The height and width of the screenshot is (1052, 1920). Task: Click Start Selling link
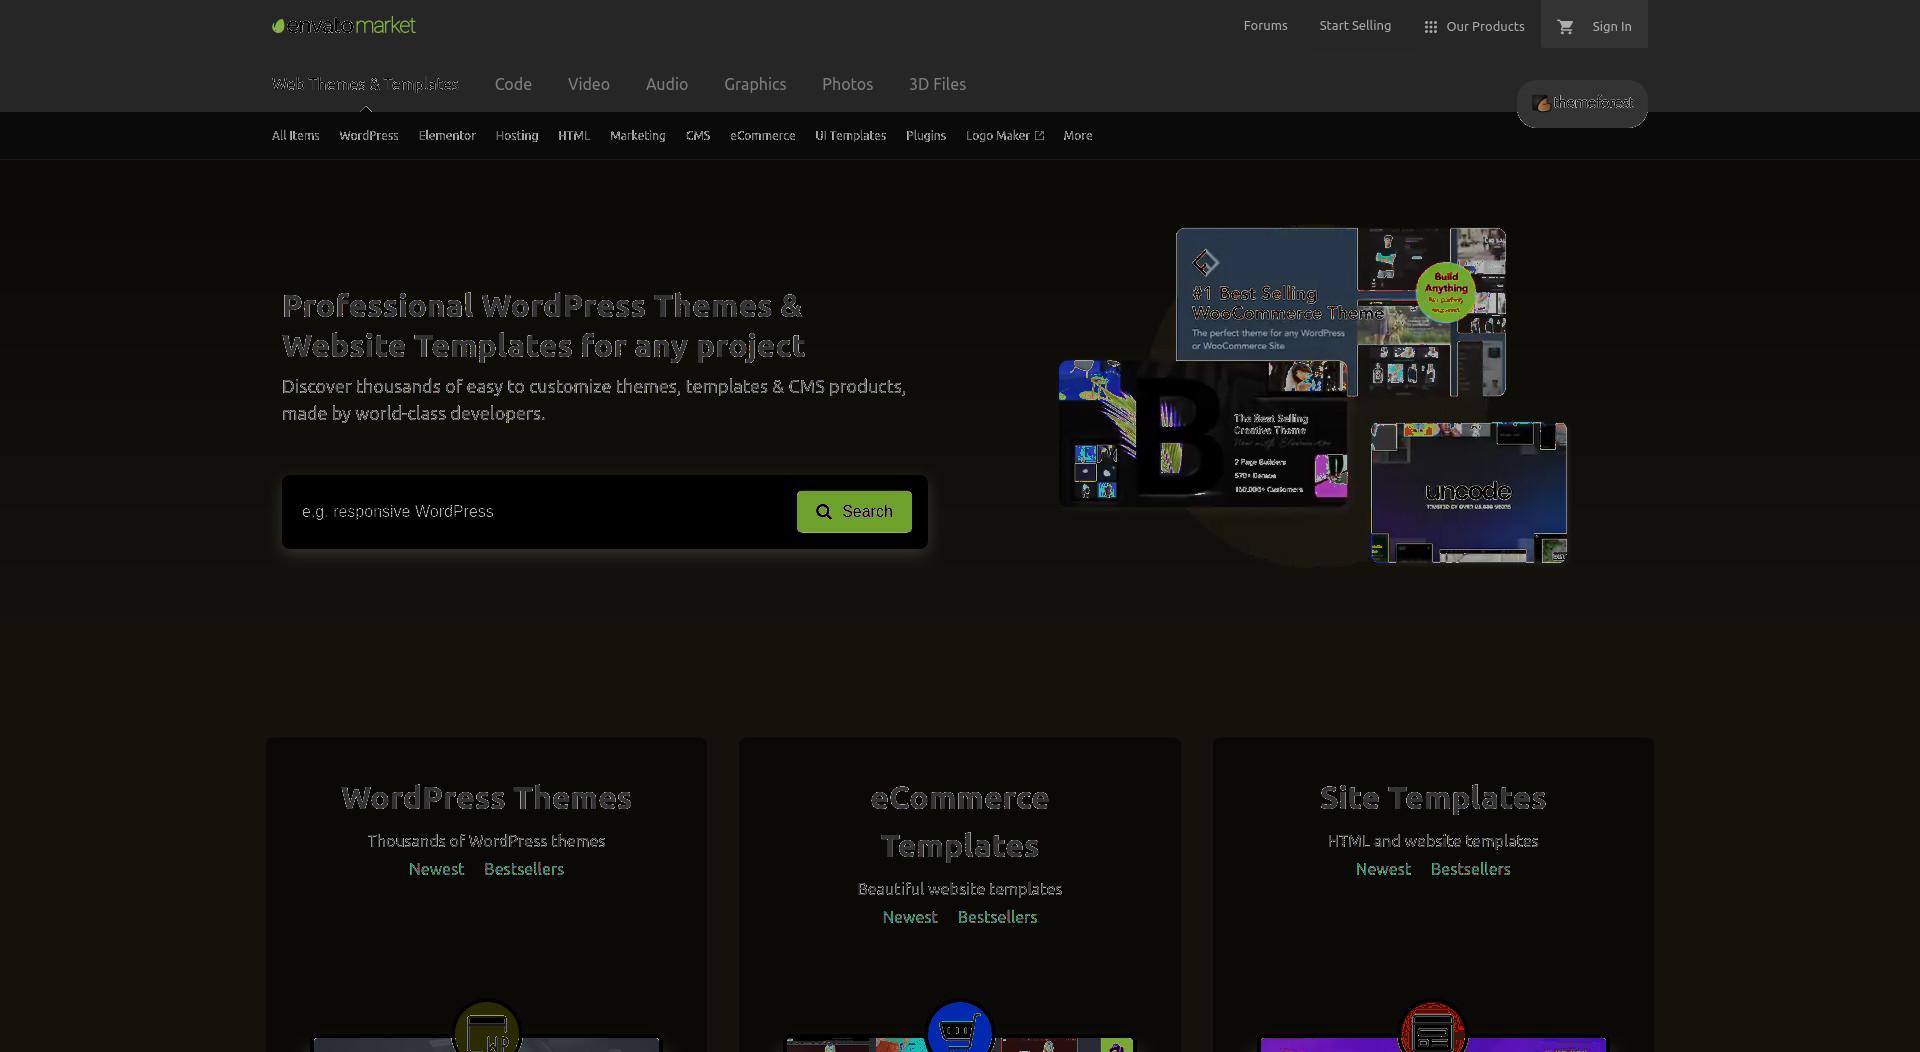(1355, 26)
